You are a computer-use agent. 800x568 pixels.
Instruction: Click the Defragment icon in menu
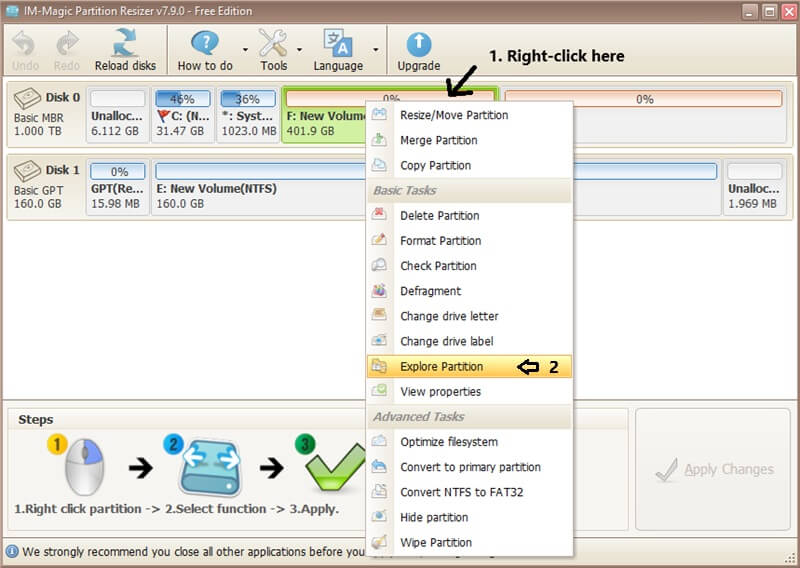379,290
